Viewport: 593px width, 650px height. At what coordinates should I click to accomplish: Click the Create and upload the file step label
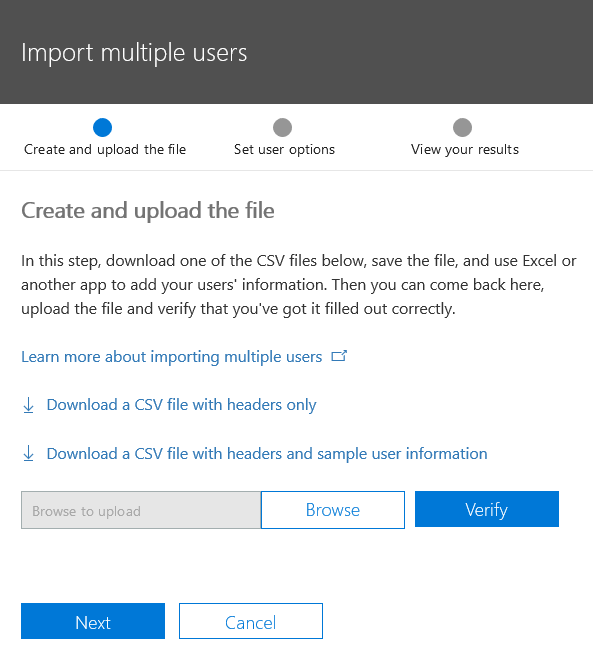105,149
